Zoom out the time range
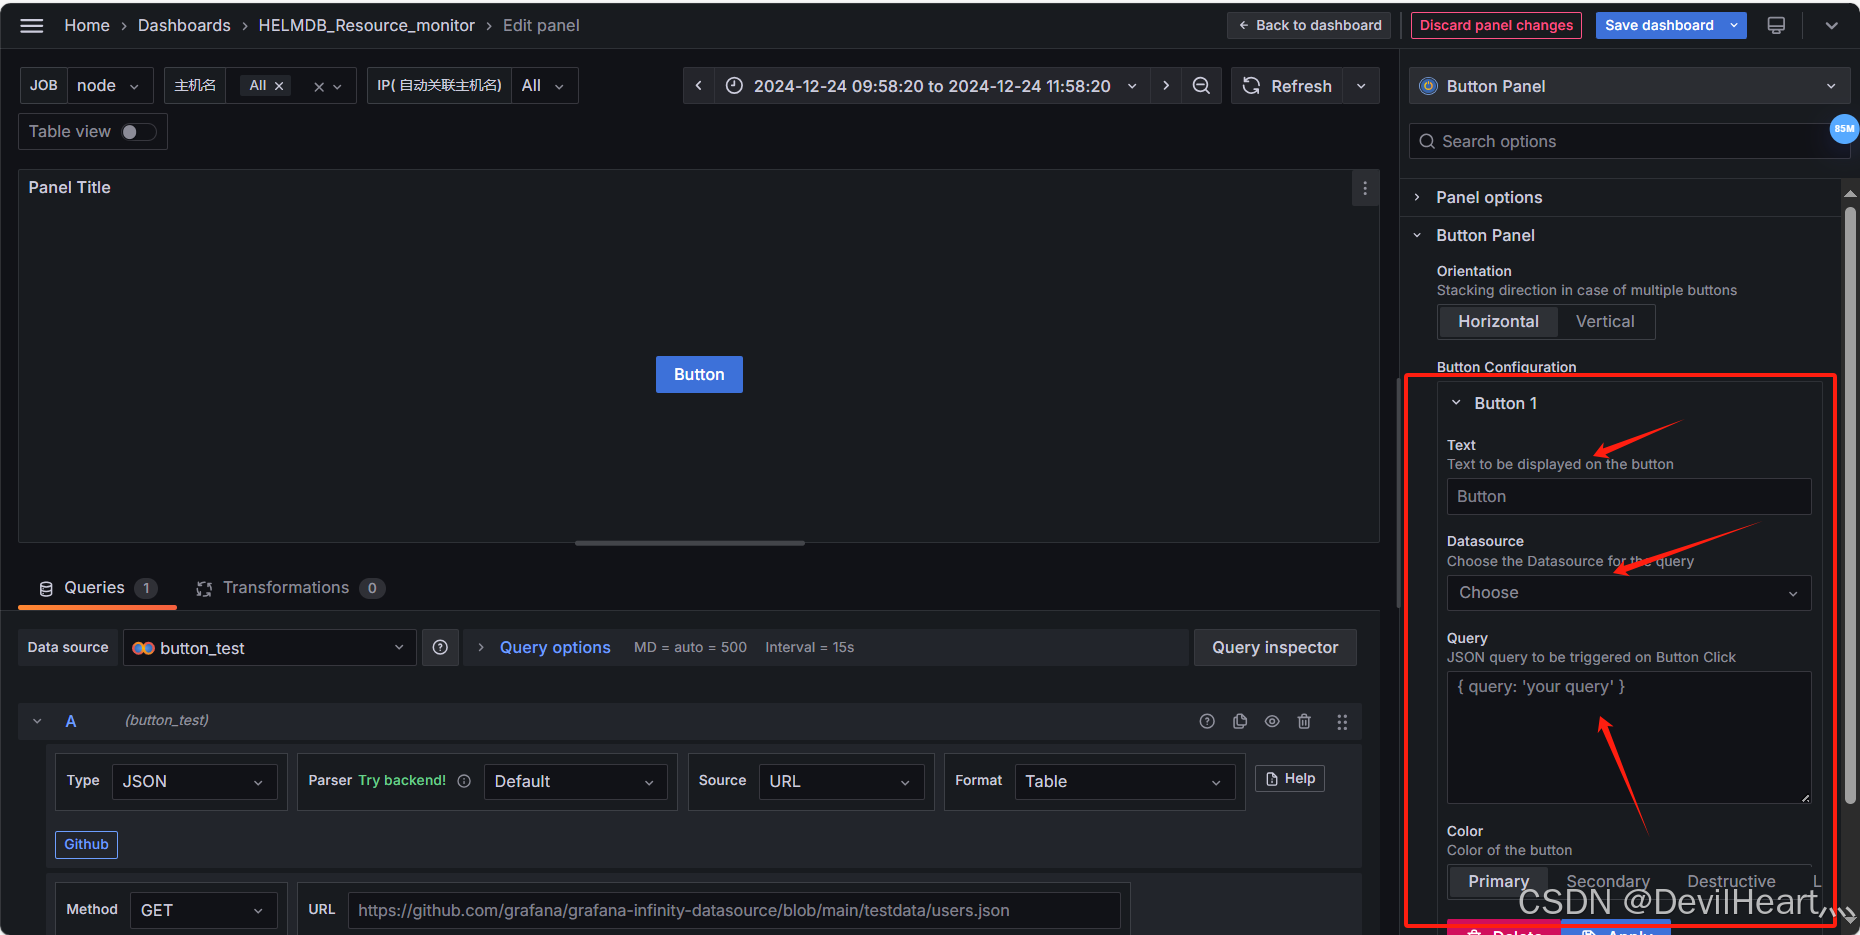This screenshot has width=1860, height=935. point(1201,86)
